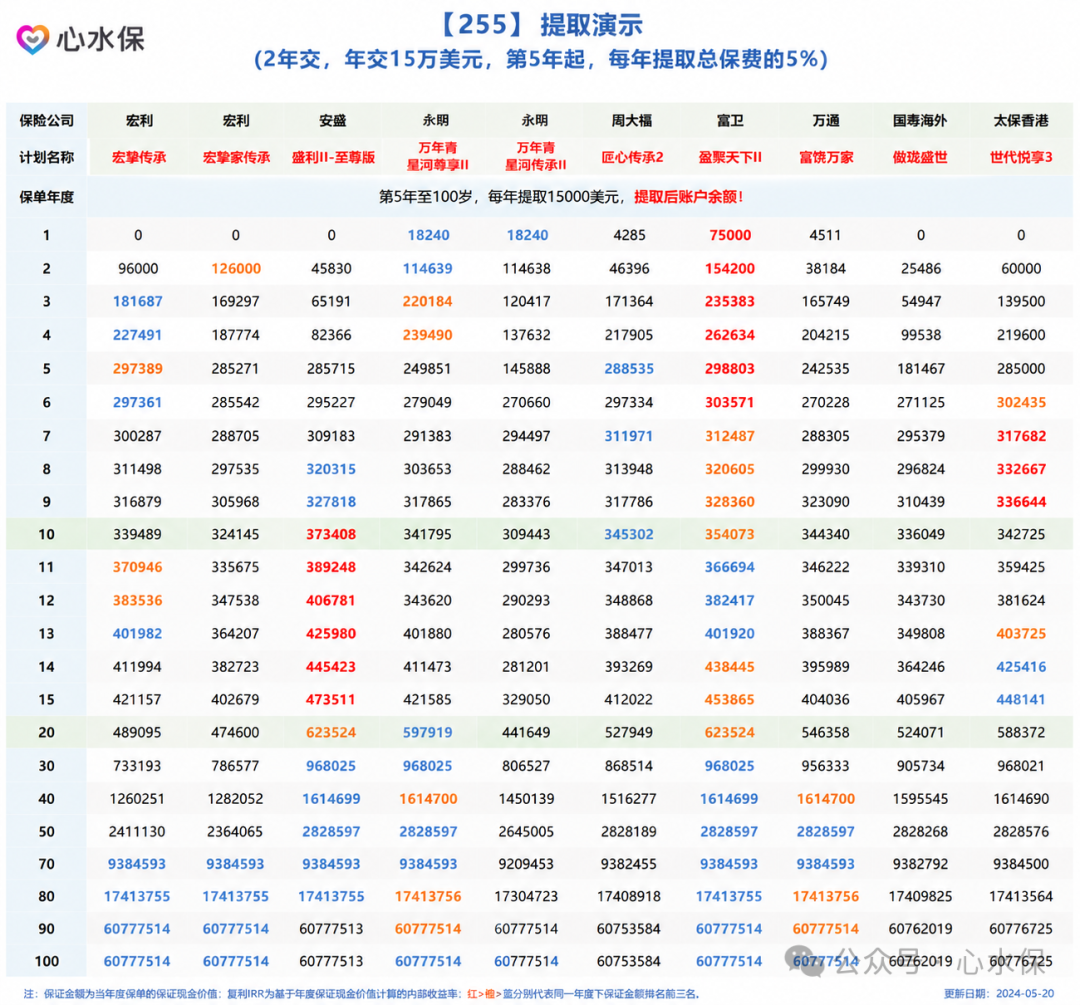
Task: Click the plan name 匠心传承2
Action: tap(632, 157)
